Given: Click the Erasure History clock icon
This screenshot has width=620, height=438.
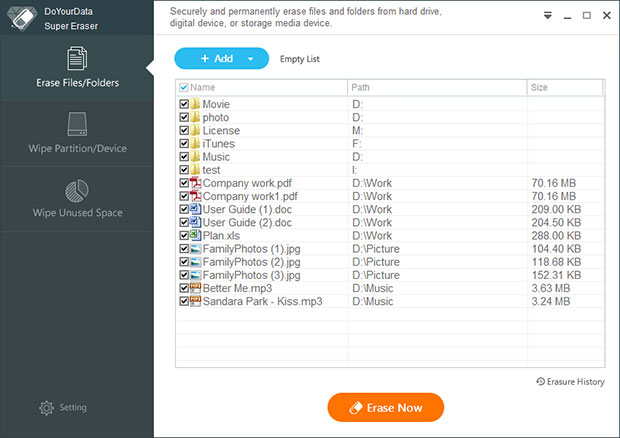Looking at the screenshot, I should click(541, 381).
